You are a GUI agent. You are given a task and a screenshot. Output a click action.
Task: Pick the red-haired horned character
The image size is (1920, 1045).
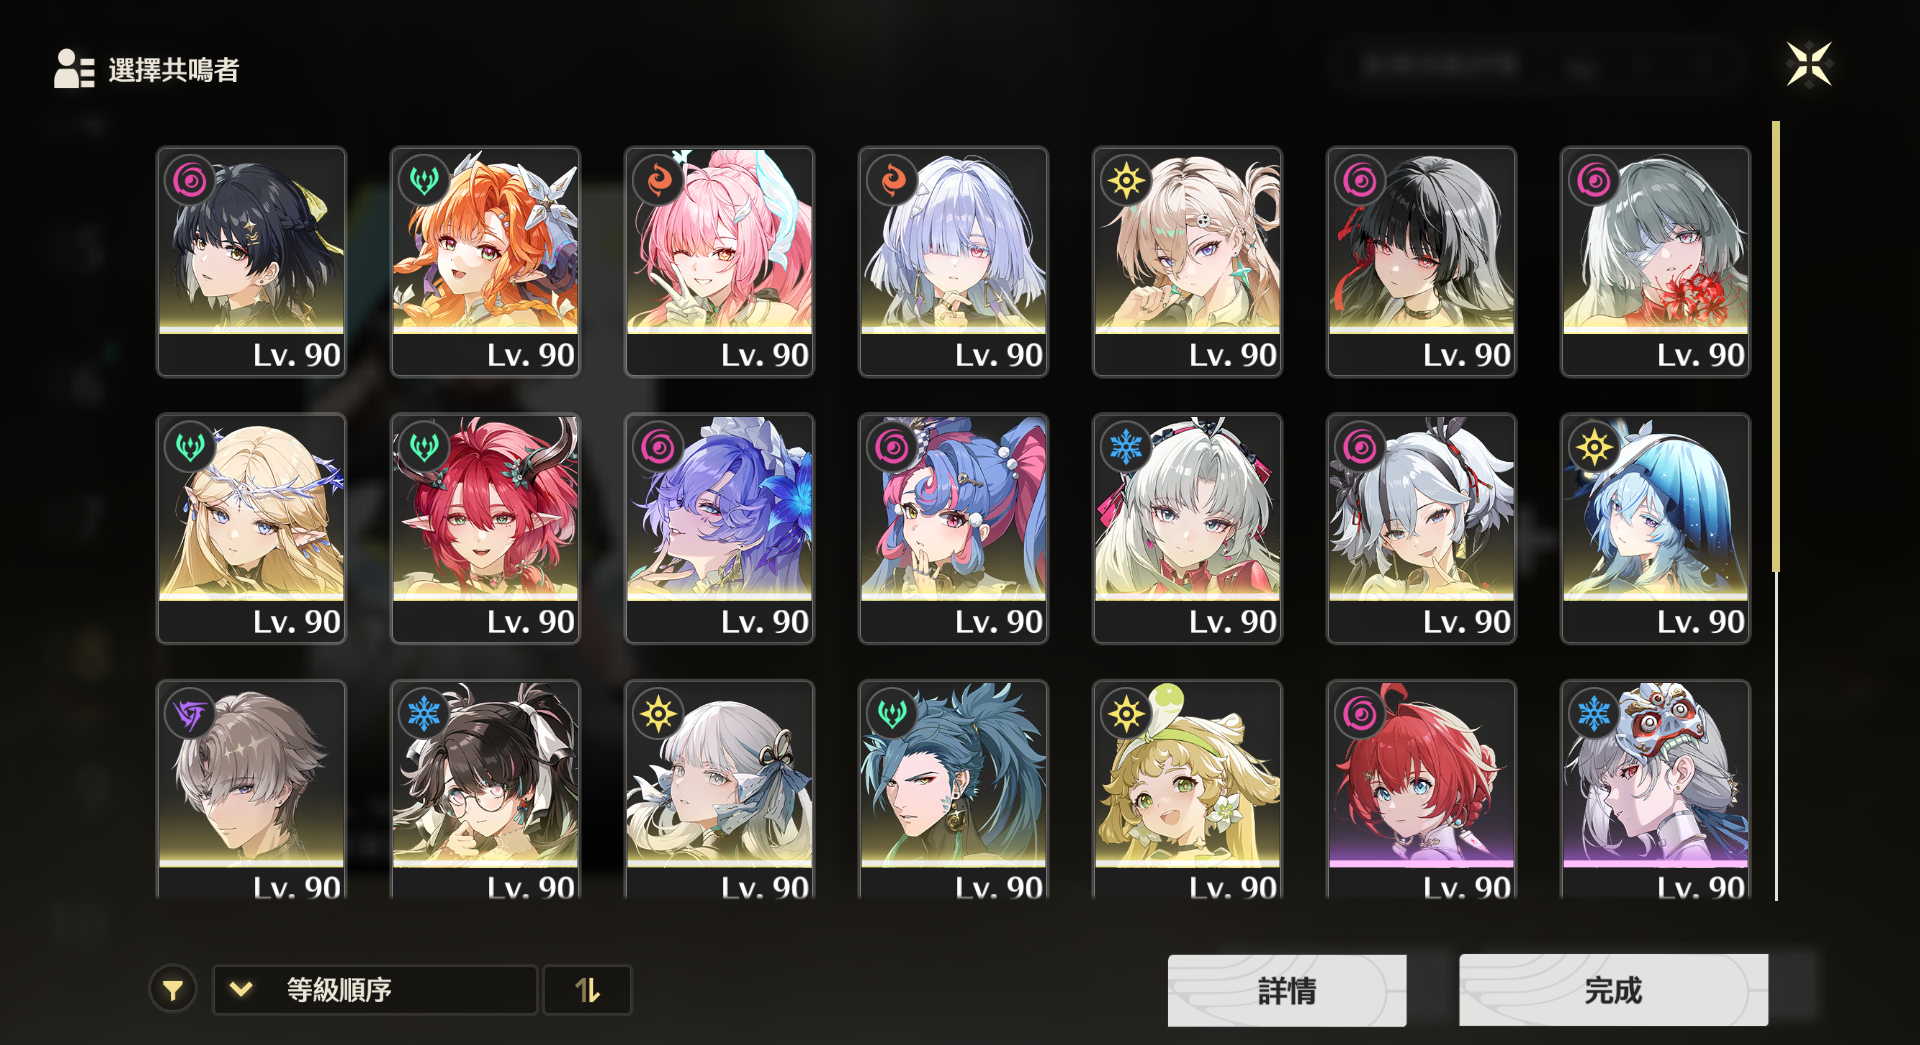tap(485, 529)
